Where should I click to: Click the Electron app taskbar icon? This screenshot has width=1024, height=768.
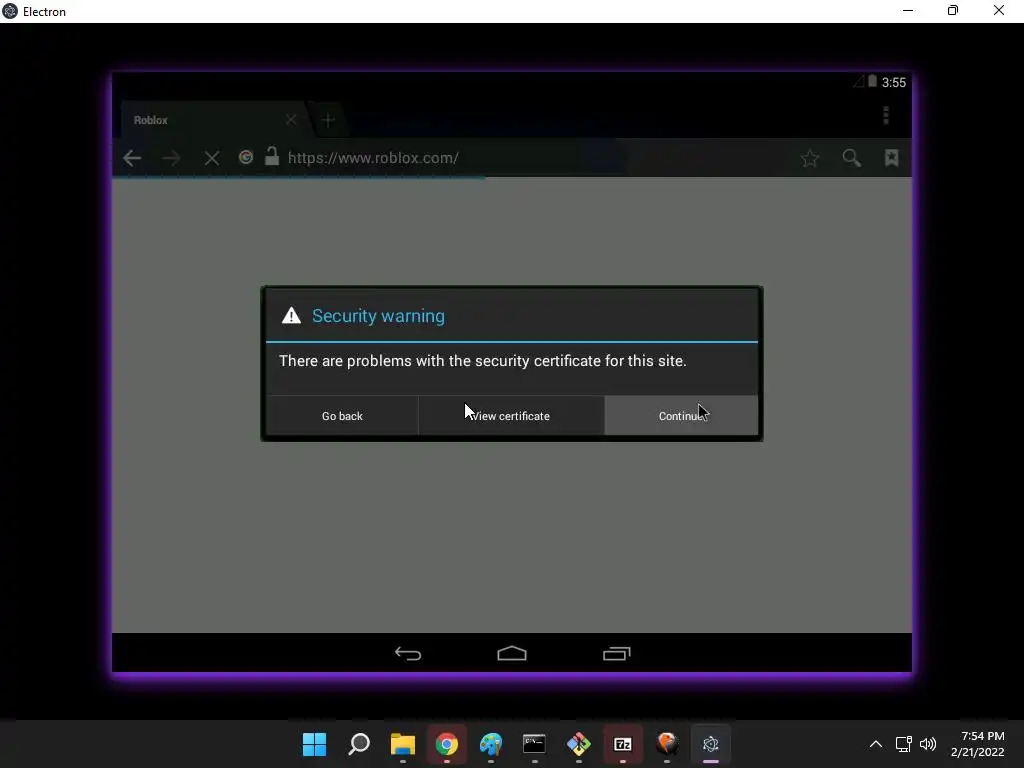[711, 744]
